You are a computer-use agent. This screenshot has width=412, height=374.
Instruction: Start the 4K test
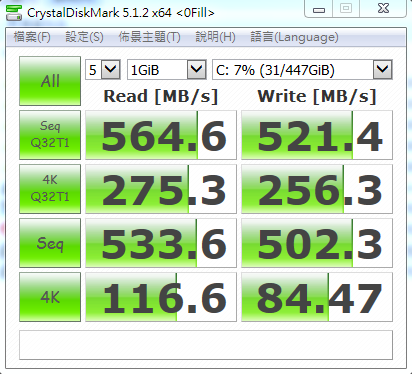pos(50,297)
